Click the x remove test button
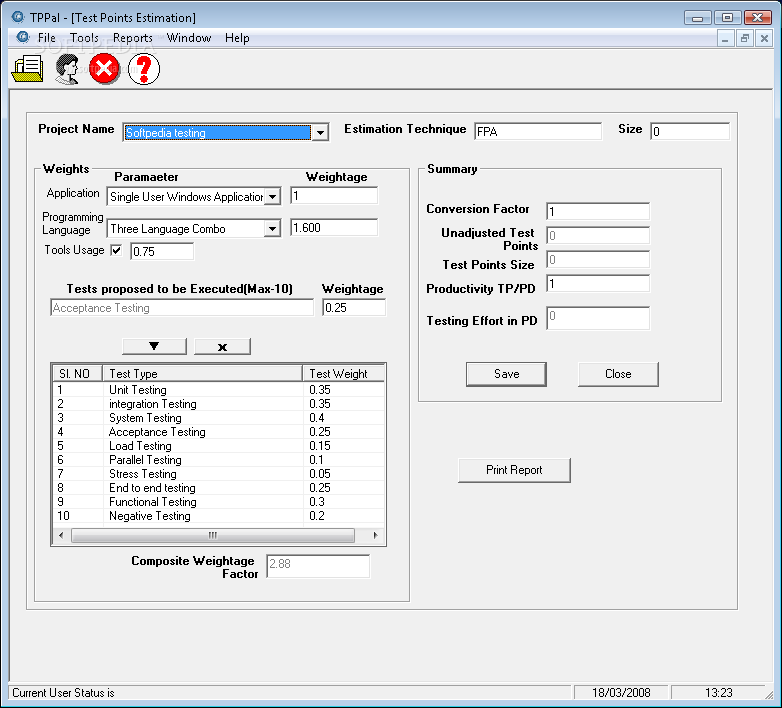 (x=222, y=346)
